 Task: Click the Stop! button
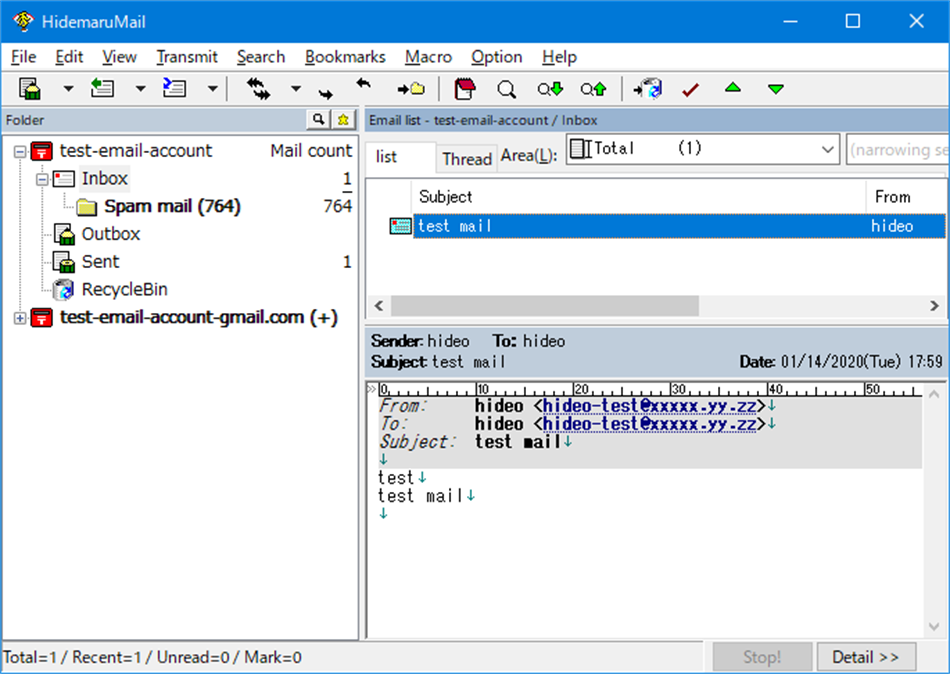762,657
